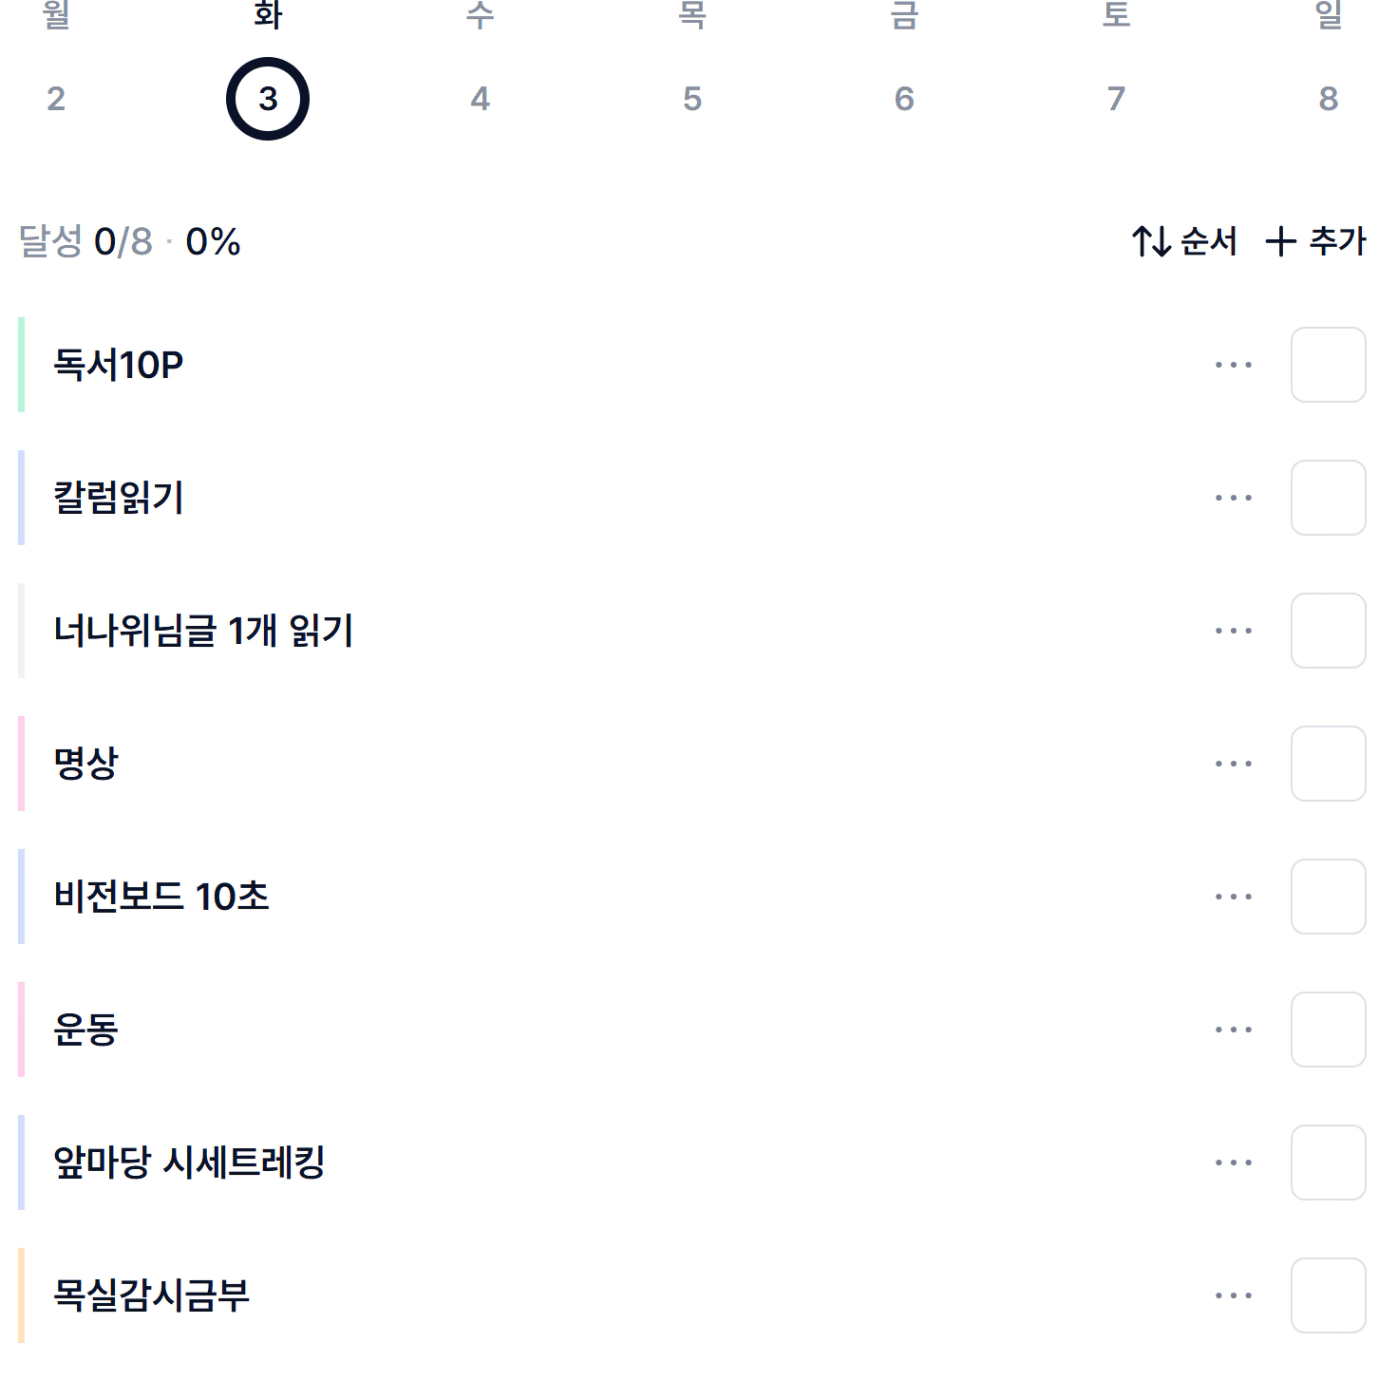This screenshot has width=1379, height=1380.
Task: Open three-dot menu for 운동
Action: click(1233, 1030)
